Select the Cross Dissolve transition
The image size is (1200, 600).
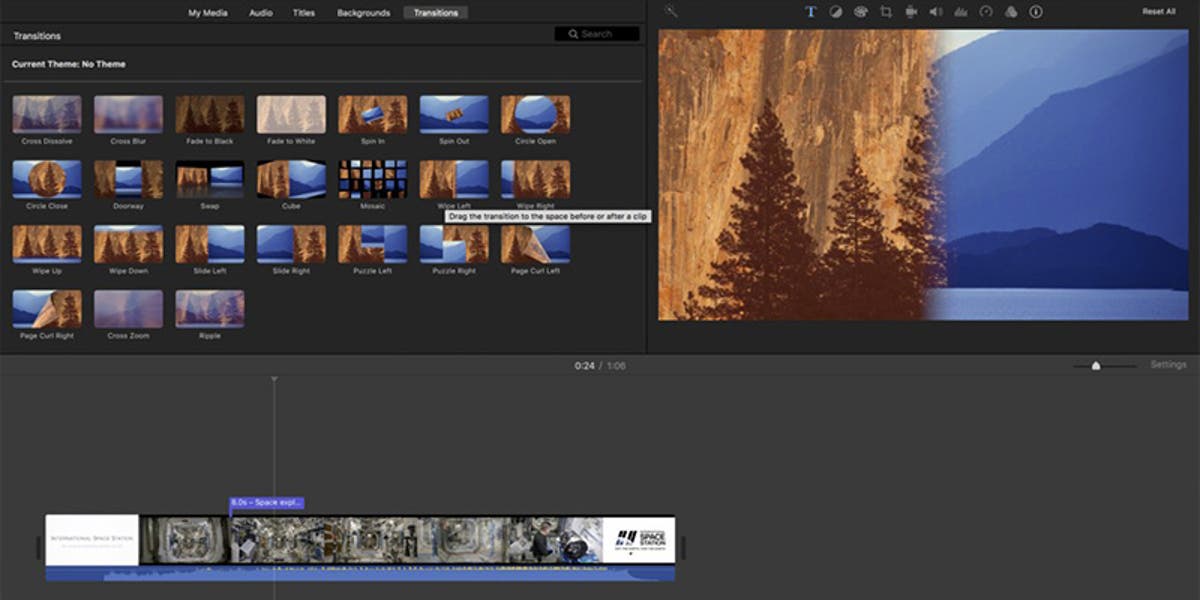[47, 120]
